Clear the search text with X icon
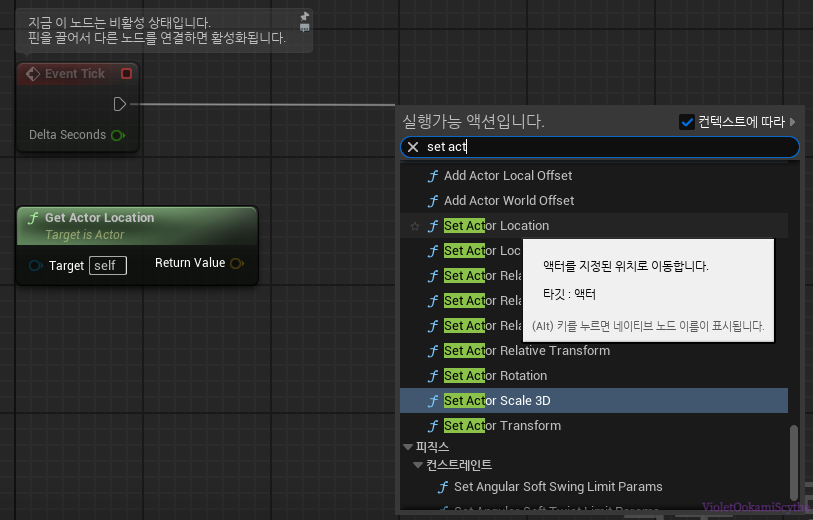The width and height of the screenshot is (813, 520). point(413,147)
